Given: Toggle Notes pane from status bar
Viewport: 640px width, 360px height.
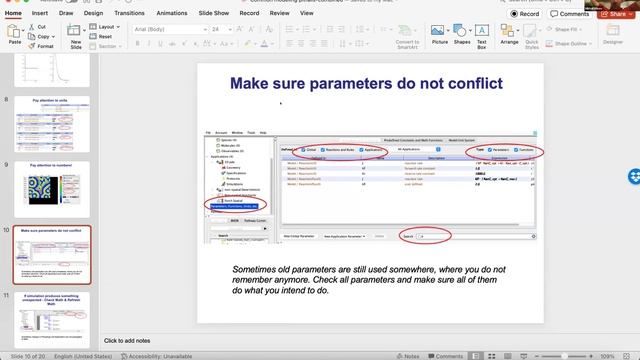Looking at the screenshot, I should coord(408,356).
